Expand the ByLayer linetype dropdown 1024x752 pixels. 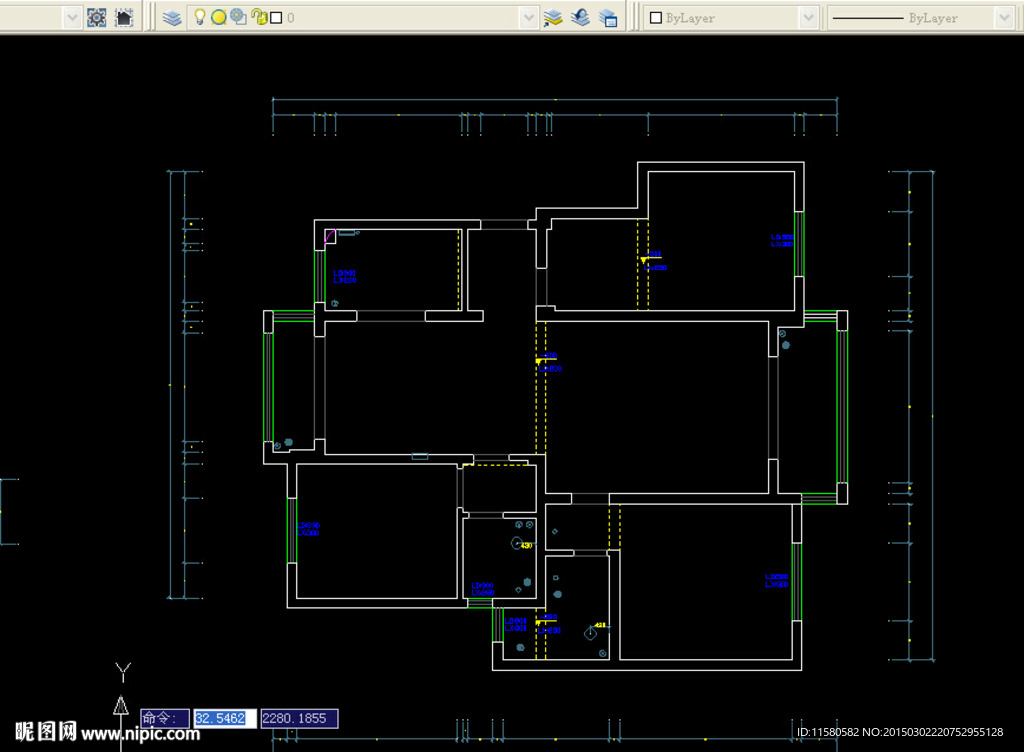pyautogui.click(x=1003, y=17)
